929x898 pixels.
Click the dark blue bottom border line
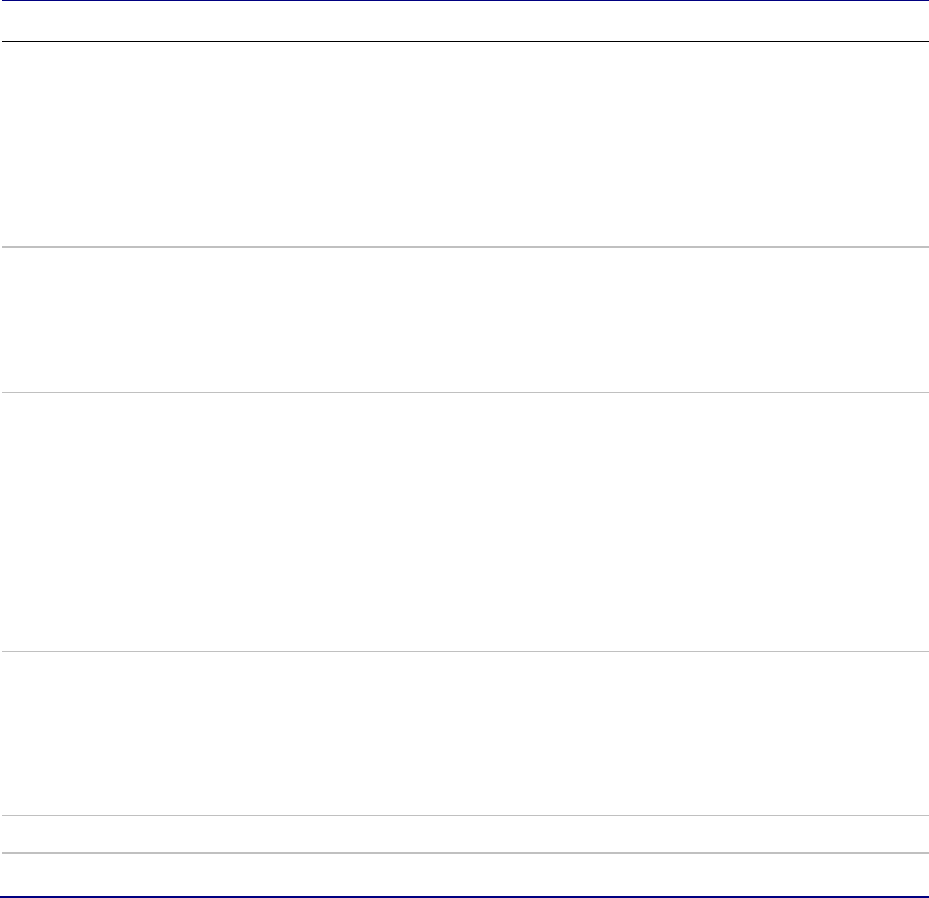point(464,896)
